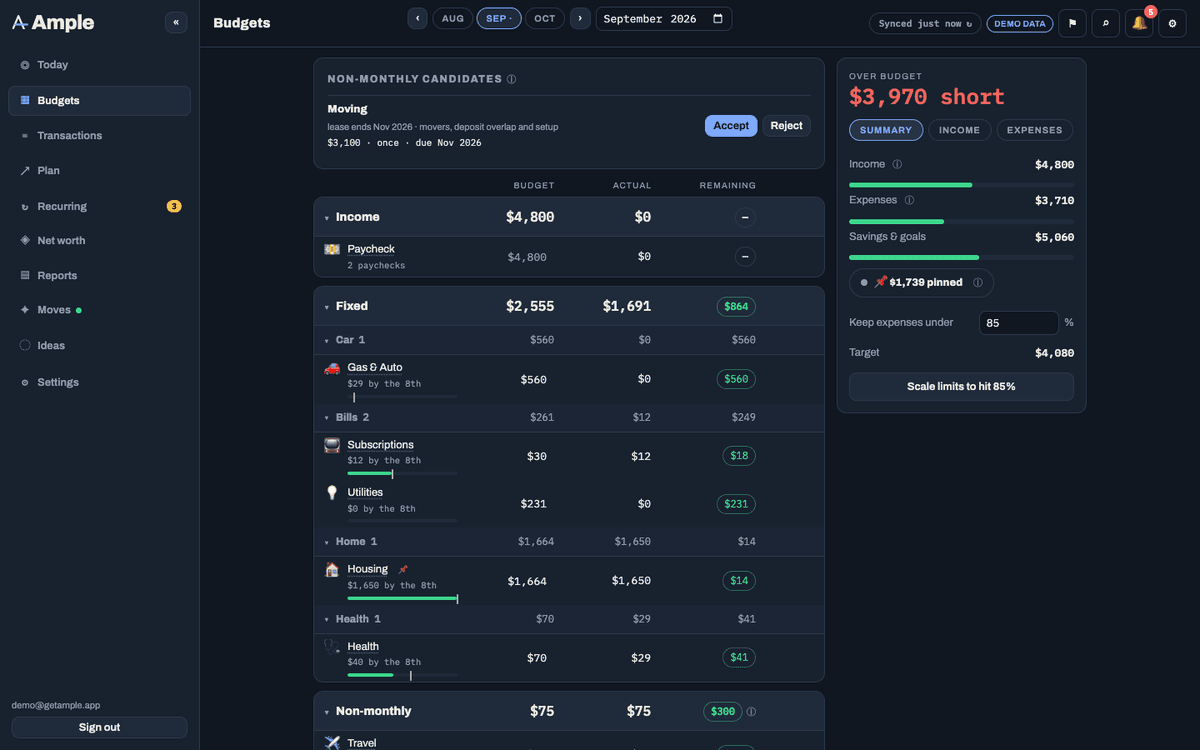Select the AUG month pill
The image size is (1200, 750).
coord(453,19)
